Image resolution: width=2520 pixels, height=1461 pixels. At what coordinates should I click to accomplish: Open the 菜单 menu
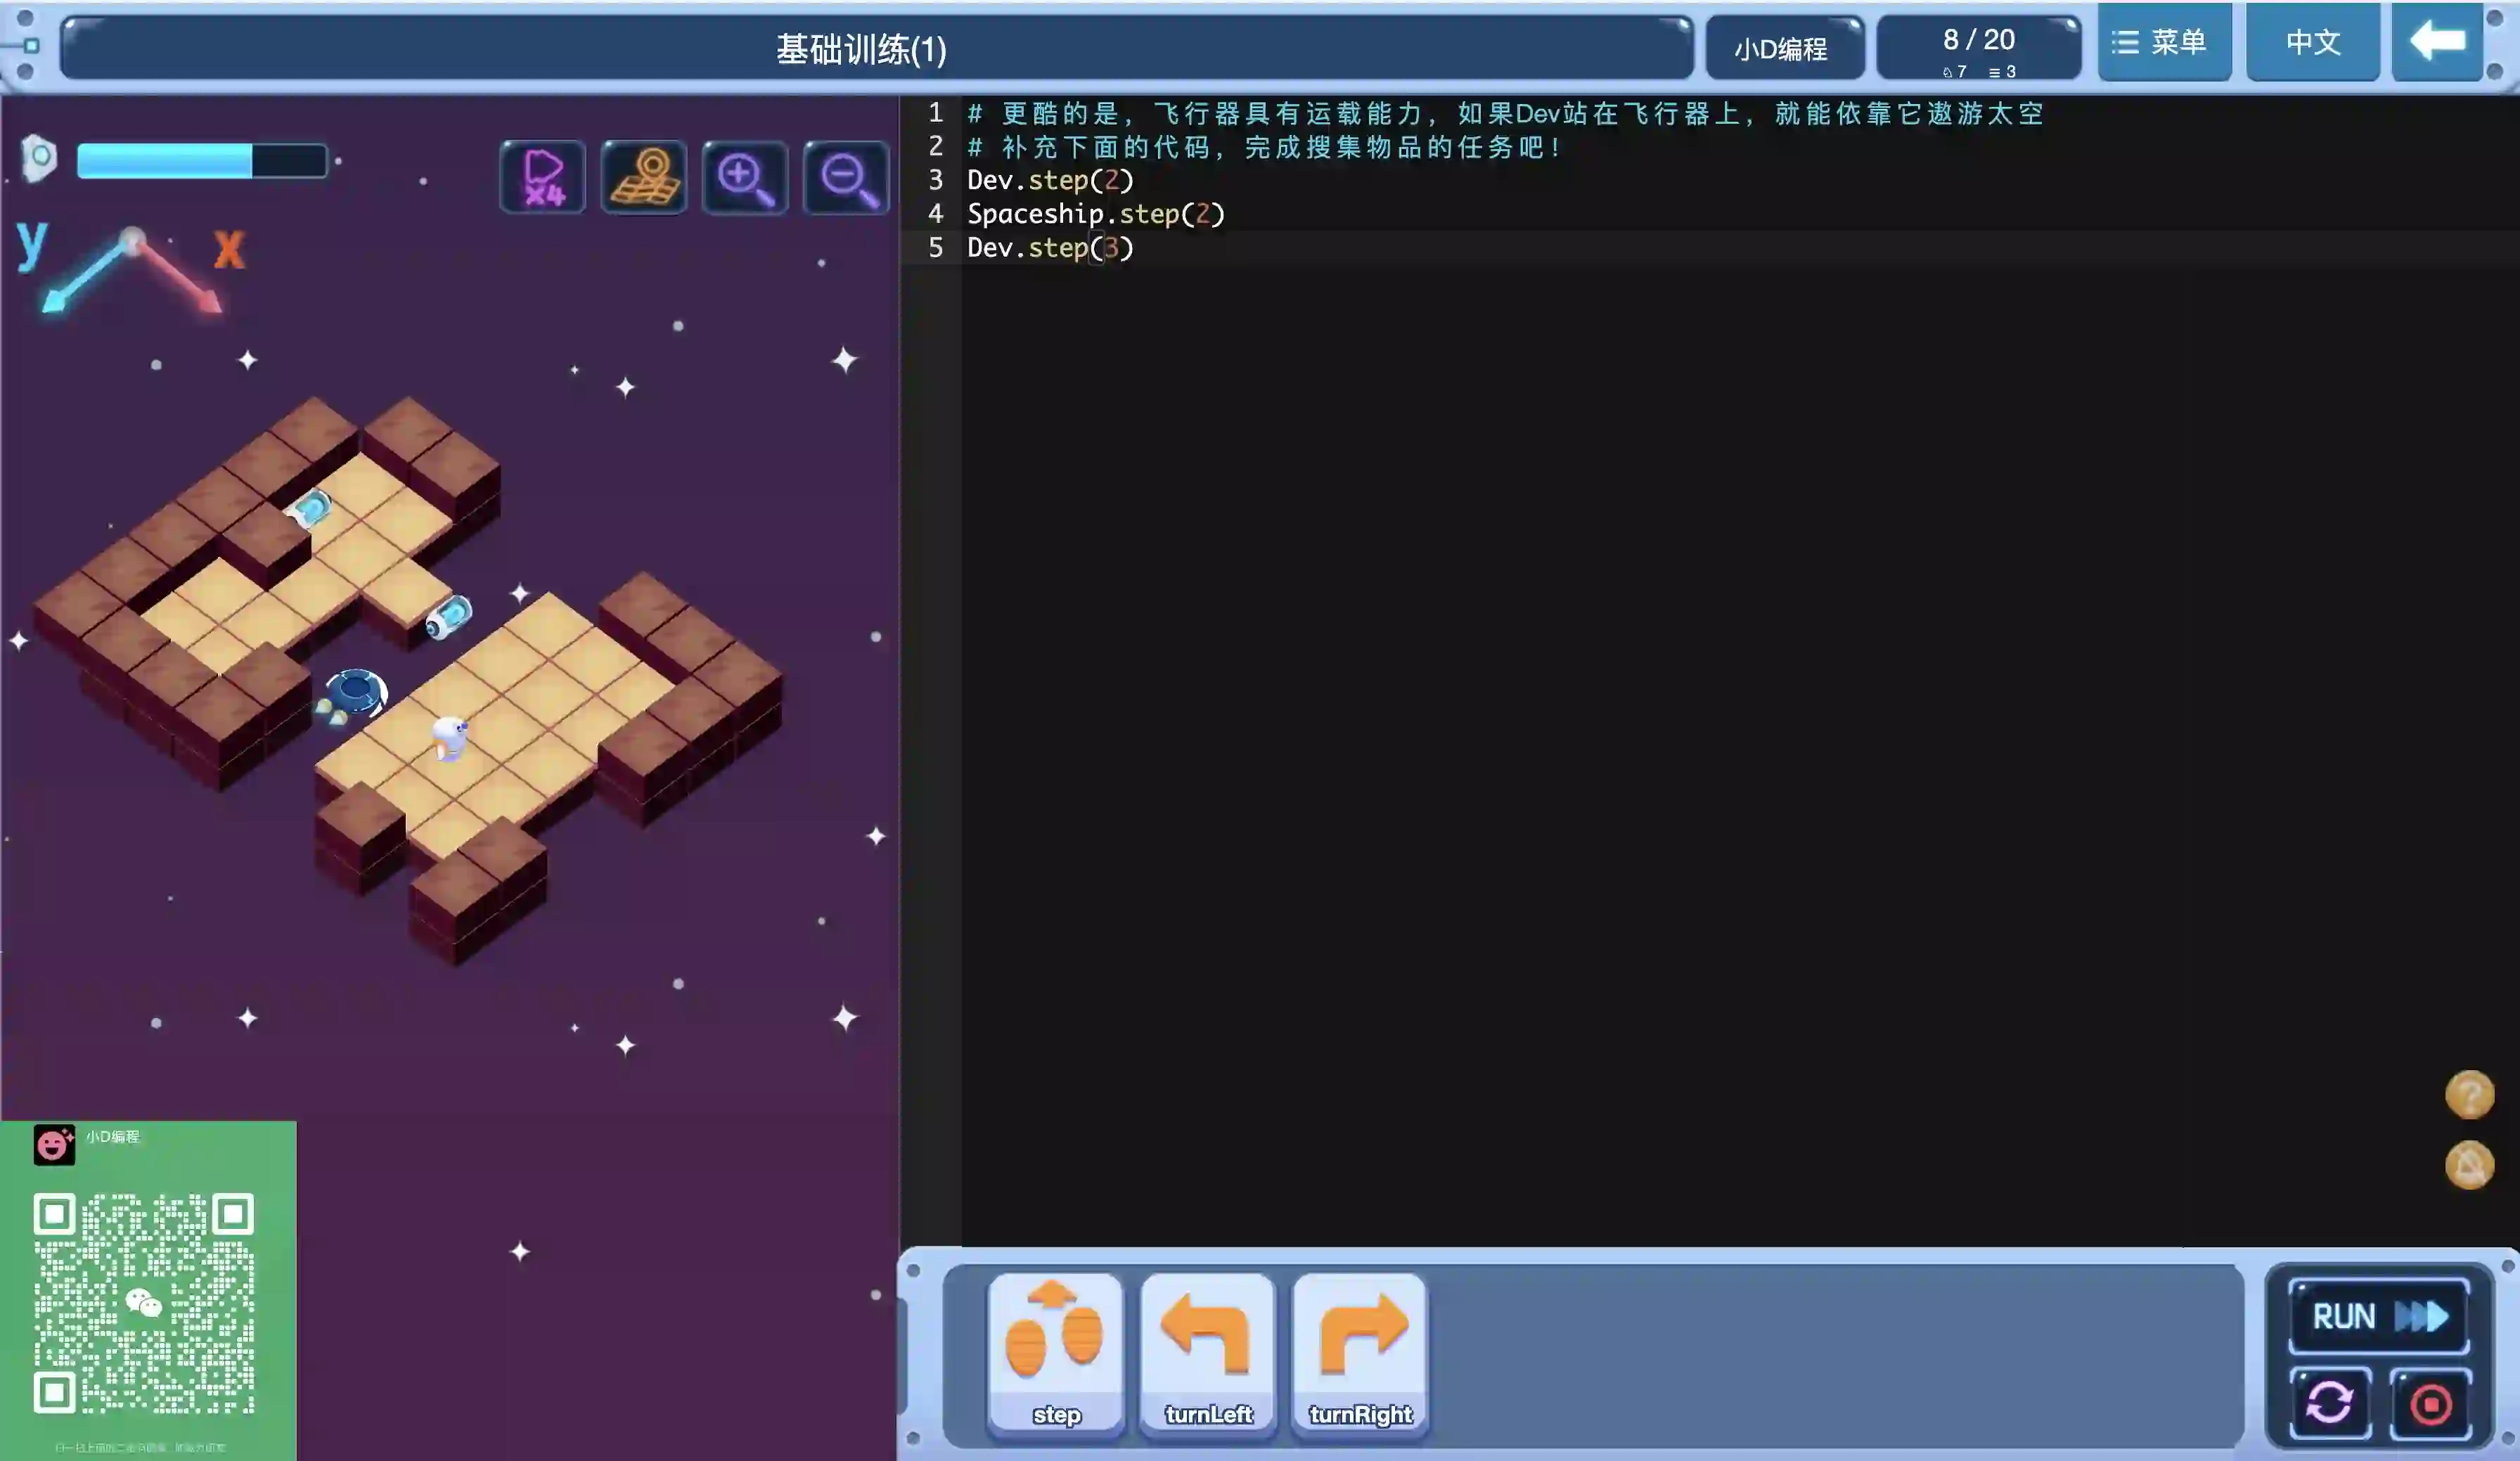[2163, 42]
